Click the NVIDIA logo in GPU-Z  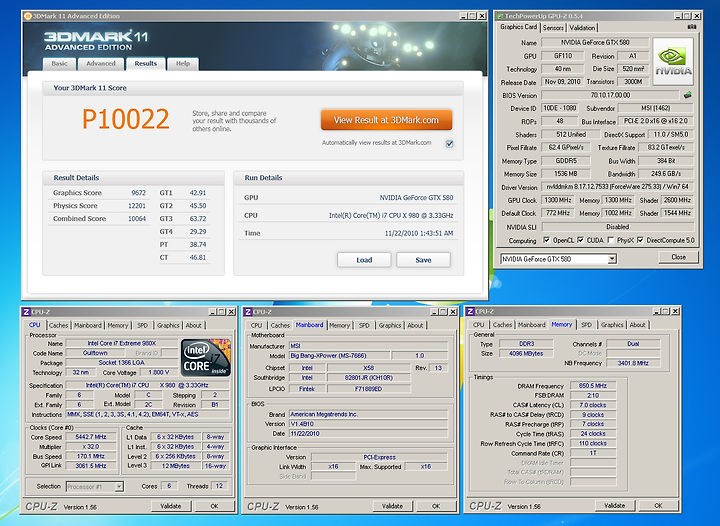673,62
